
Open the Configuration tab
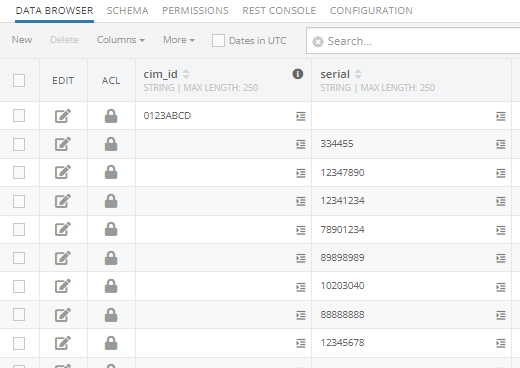(x=371, y=11)
